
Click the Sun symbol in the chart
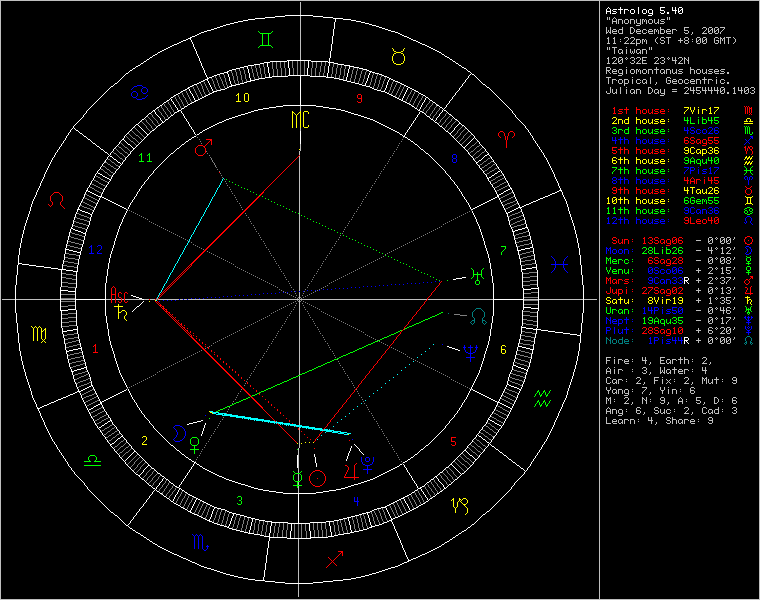coord(317,479)
